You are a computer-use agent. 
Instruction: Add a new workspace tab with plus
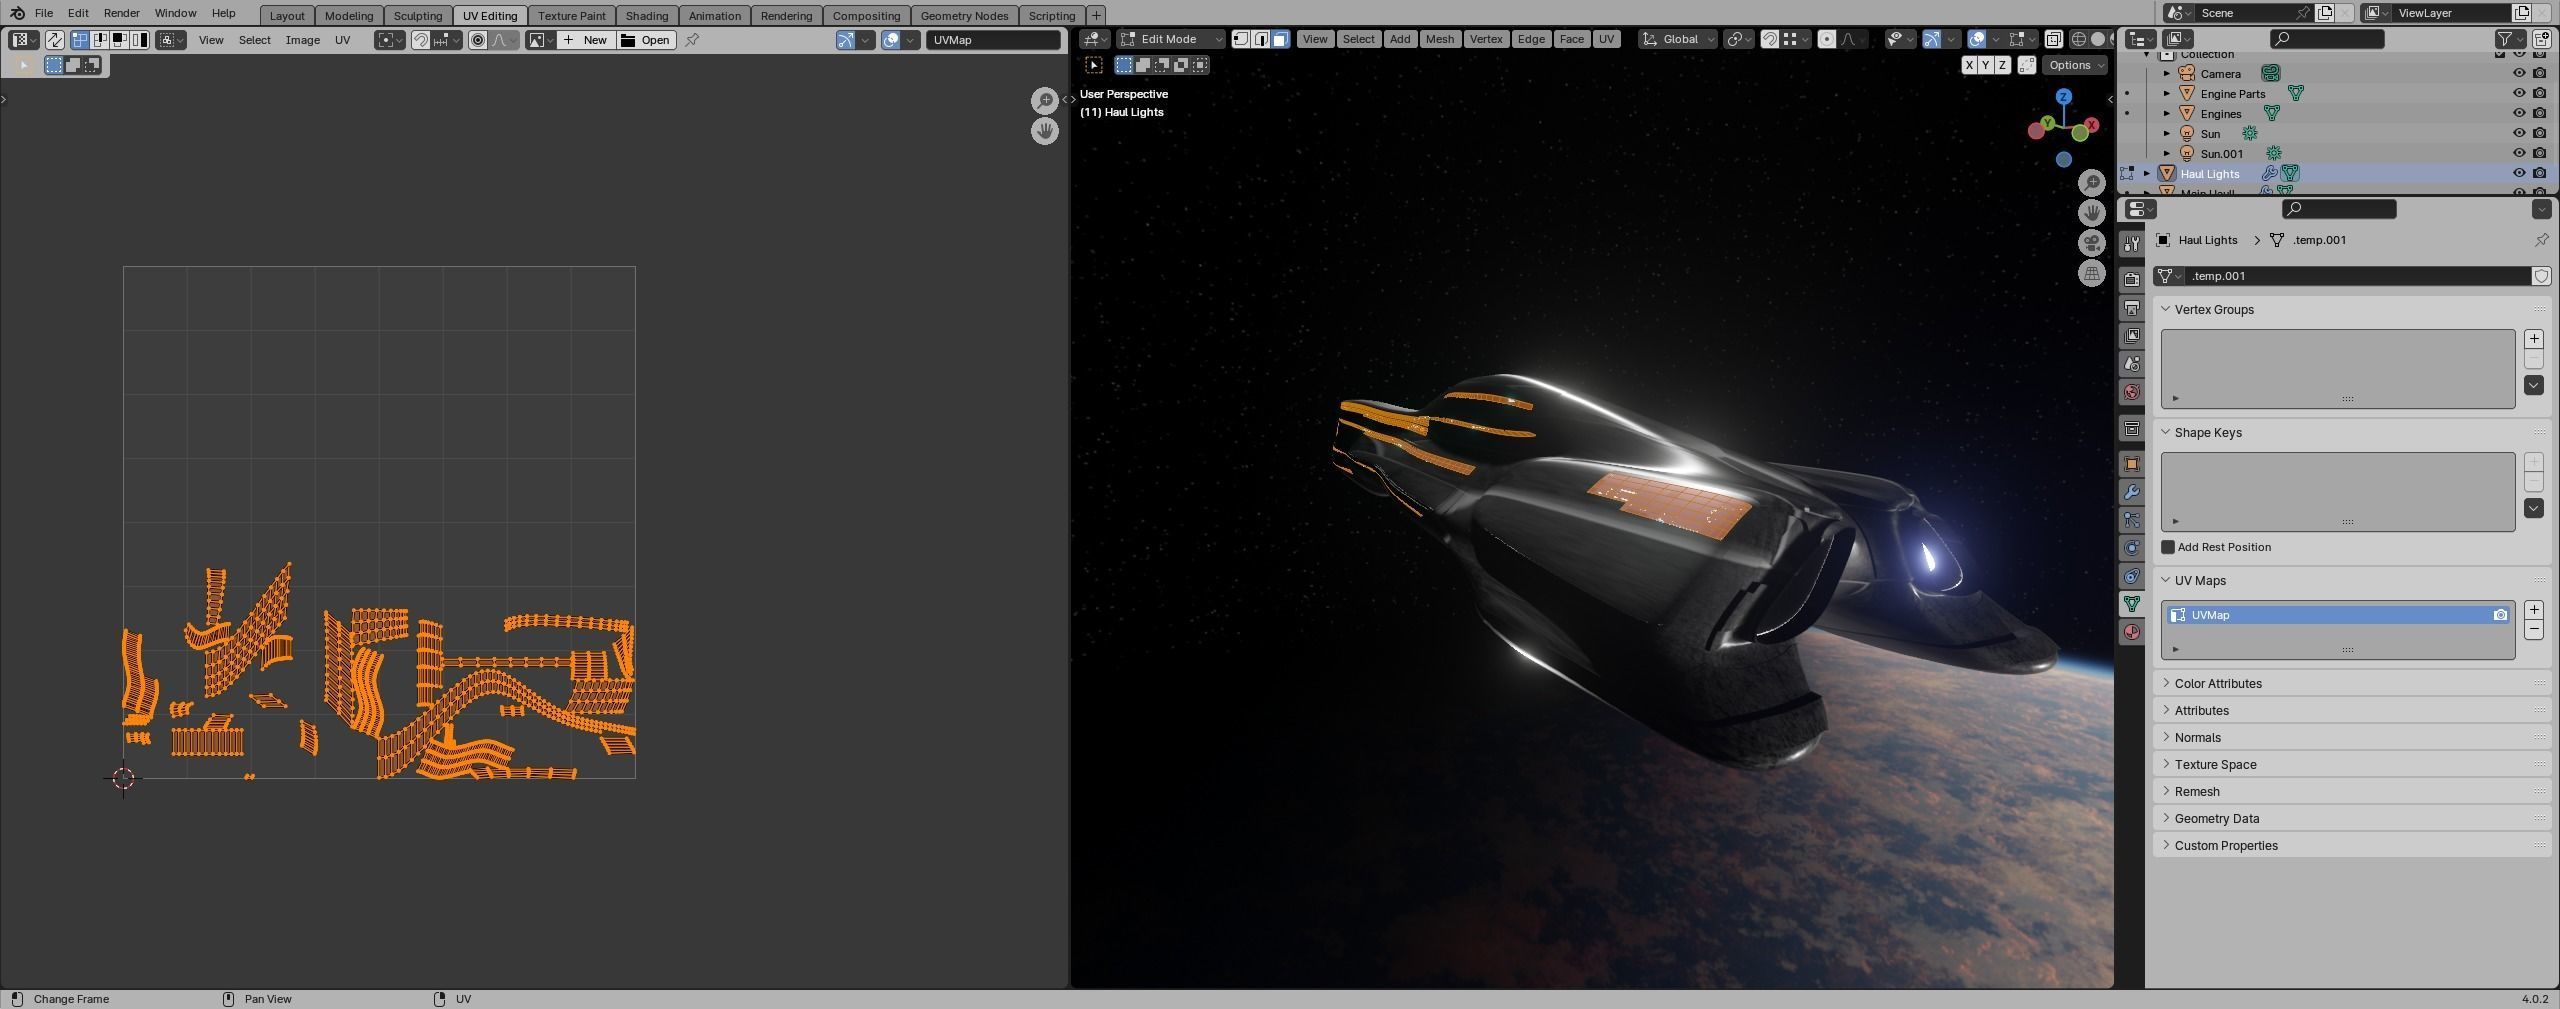(x=1095, y=15)
